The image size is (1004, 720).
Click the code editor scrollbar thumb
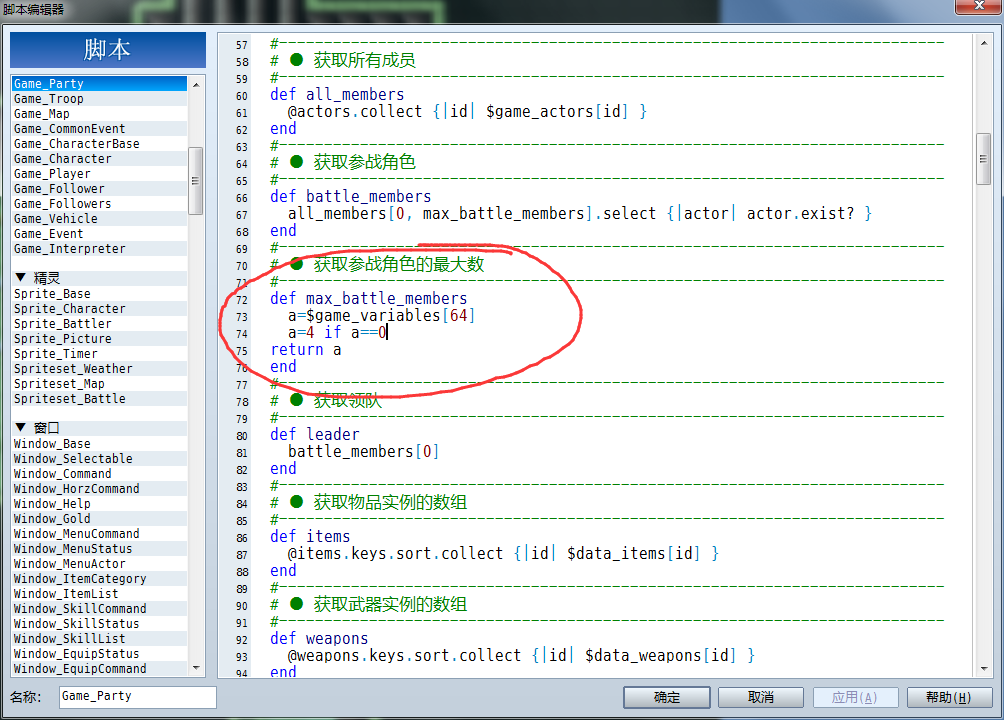point(984,159)
